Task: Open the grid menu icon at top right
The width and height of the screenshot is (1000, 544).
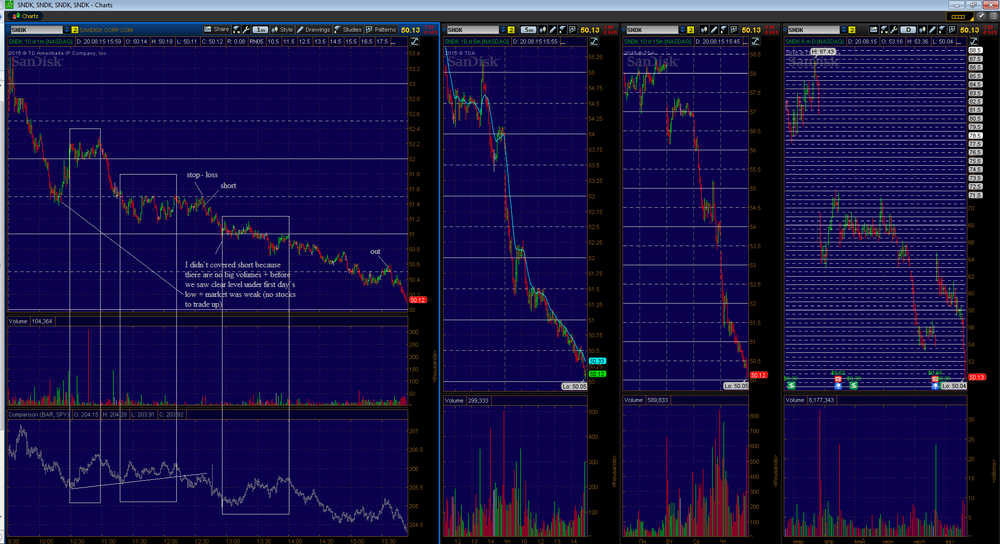Action: (x=994, y=16)
